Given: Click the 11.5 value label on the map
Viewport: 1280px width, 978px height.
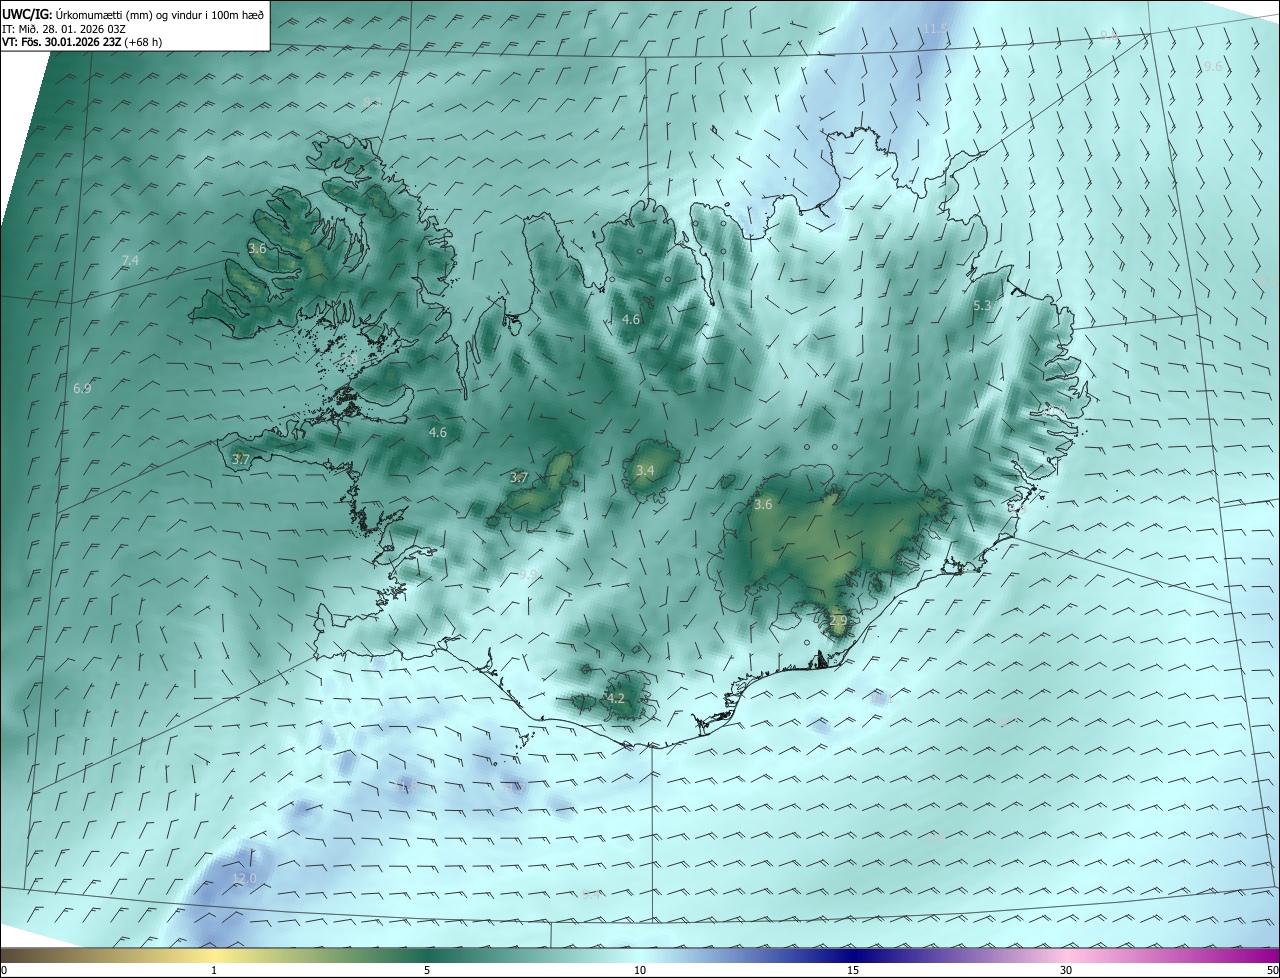Looking at the screenshot, I should pyautogui.click(x=935, y=29).
